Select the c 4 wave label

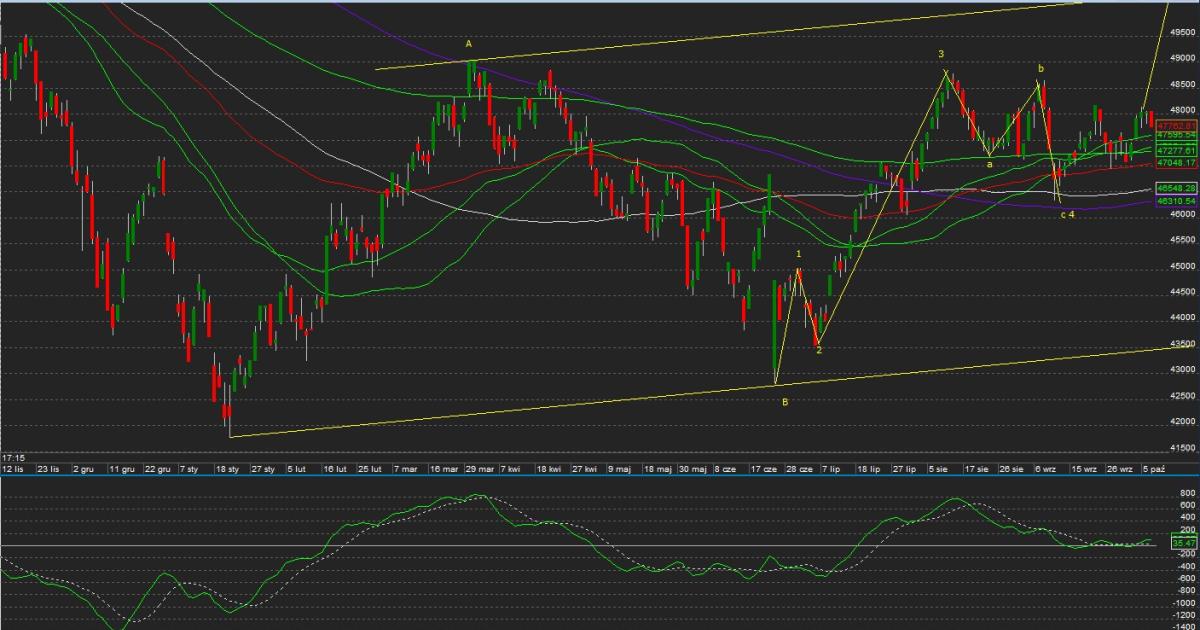click(x=1067, y=215)
